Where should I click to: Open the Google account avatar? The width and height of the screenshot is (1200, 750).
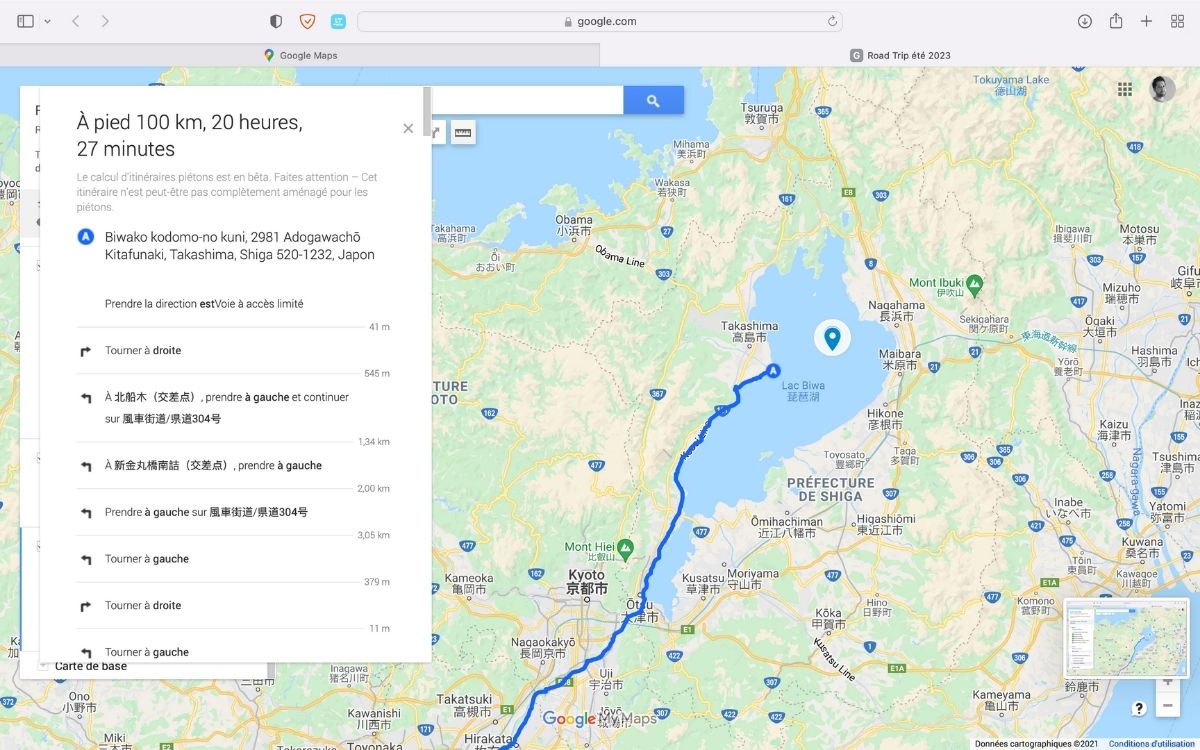click(1163, 89)
